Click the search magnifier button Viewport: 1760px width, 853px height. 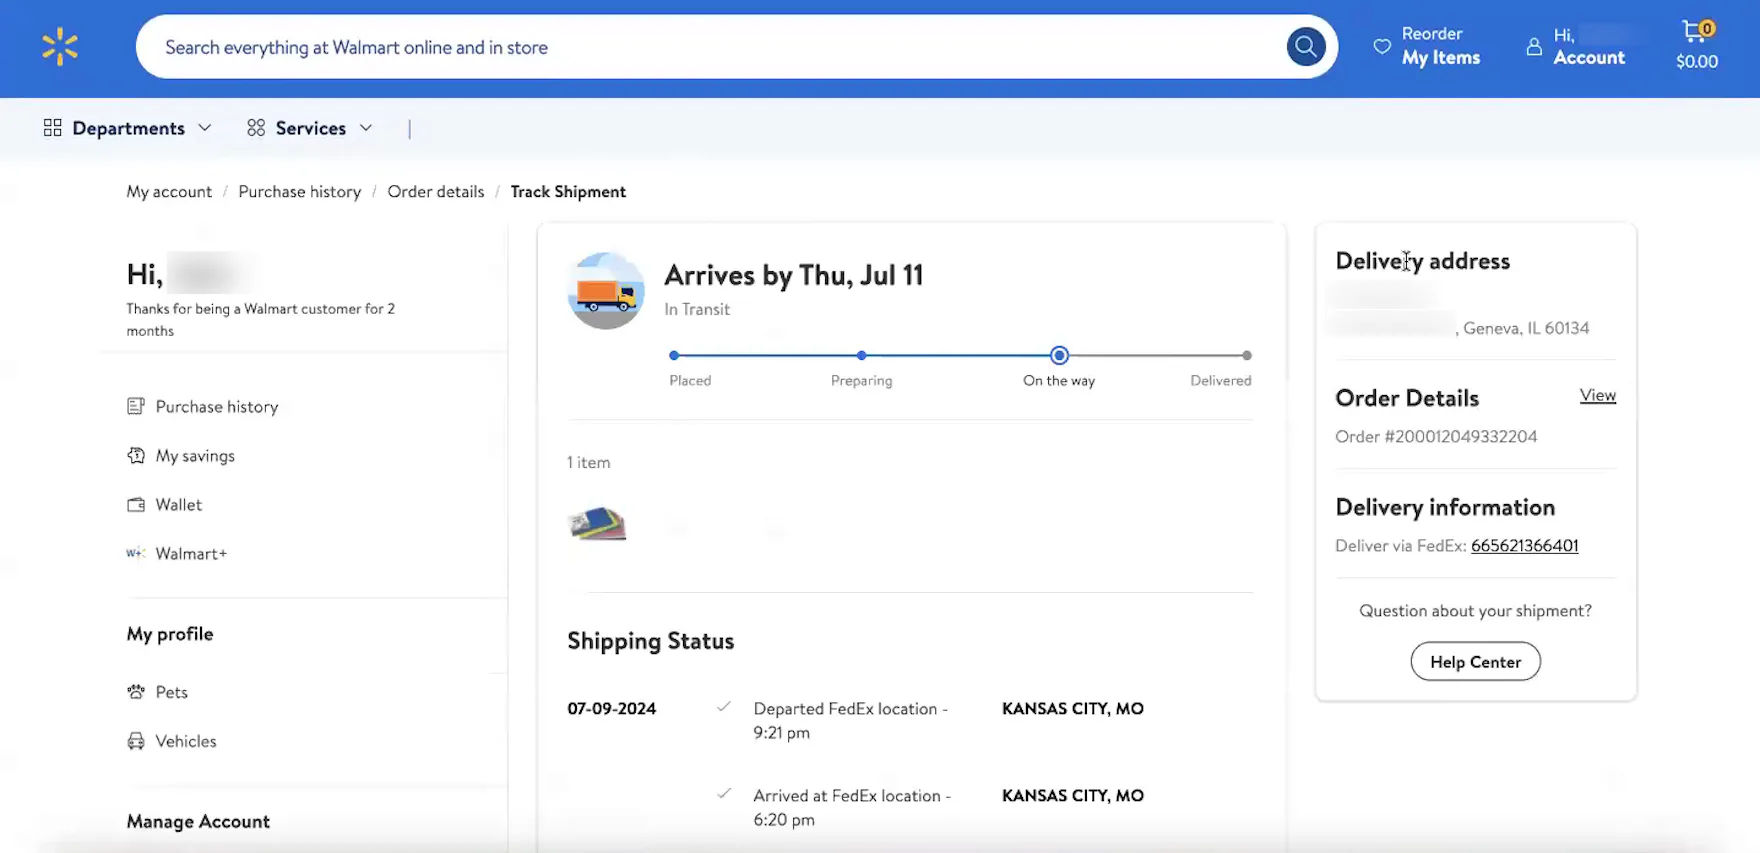click(1305, 46)
